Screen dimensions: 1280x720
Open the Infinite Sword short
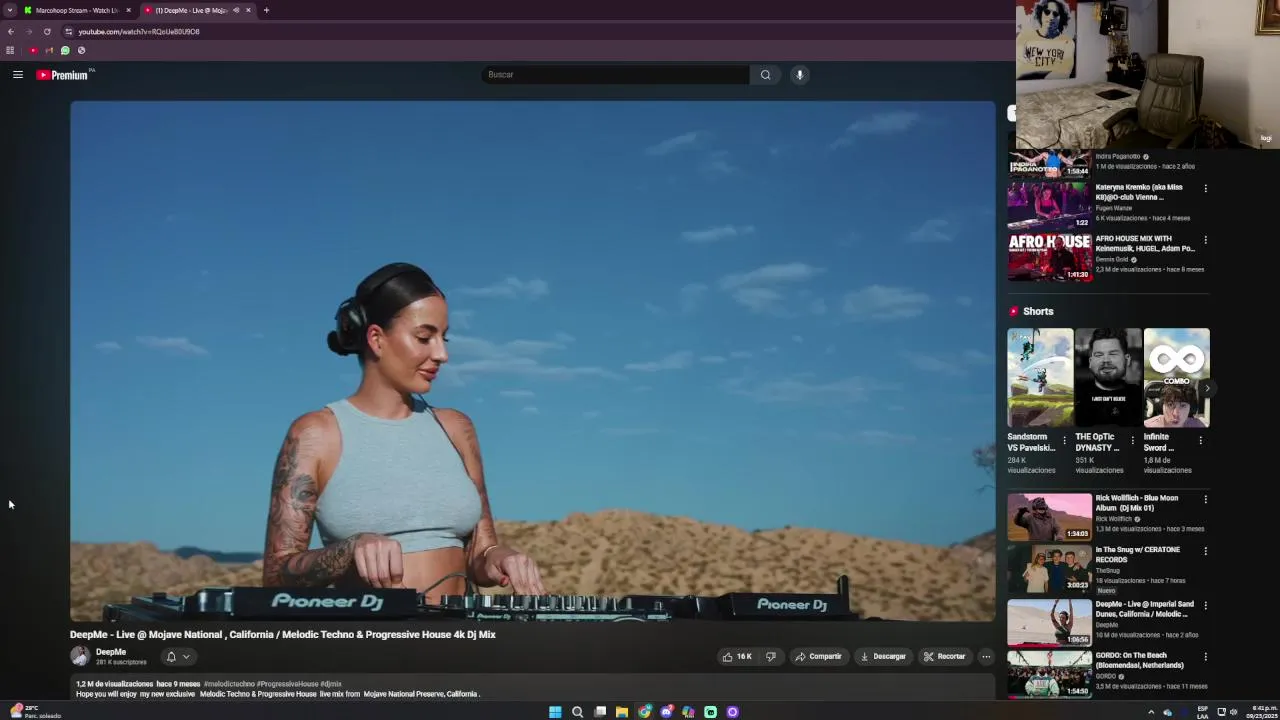(x=1176, y=377)
